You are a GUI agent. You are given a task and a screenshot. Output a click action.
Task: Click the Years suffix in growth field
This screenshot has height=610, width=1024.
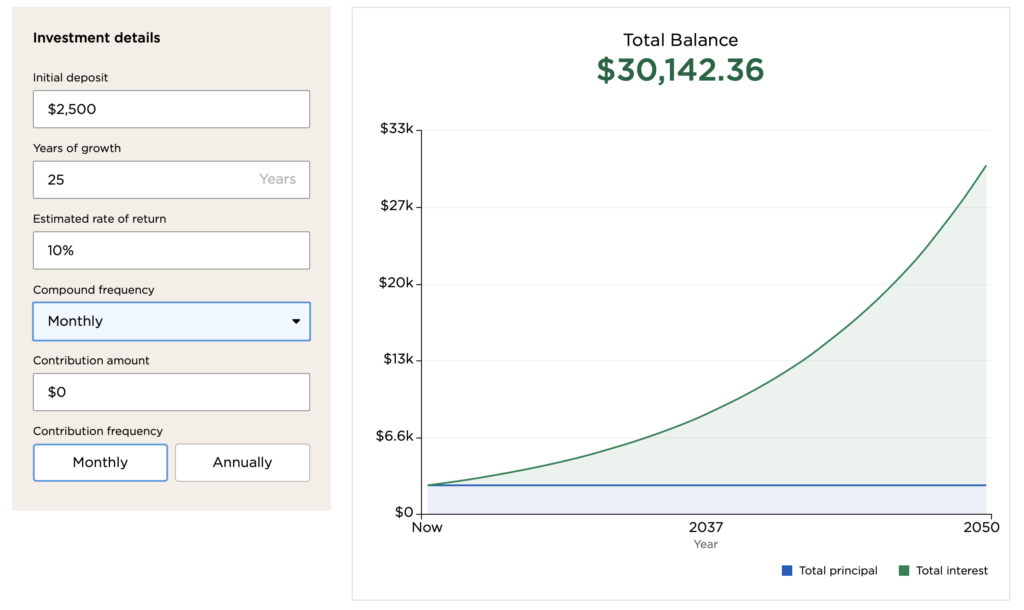coord(277,180)
